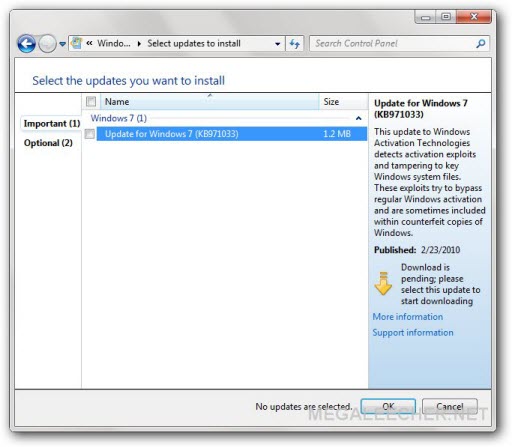Click 'Select updates to install' breadcrumb

(x=194, y=43)
